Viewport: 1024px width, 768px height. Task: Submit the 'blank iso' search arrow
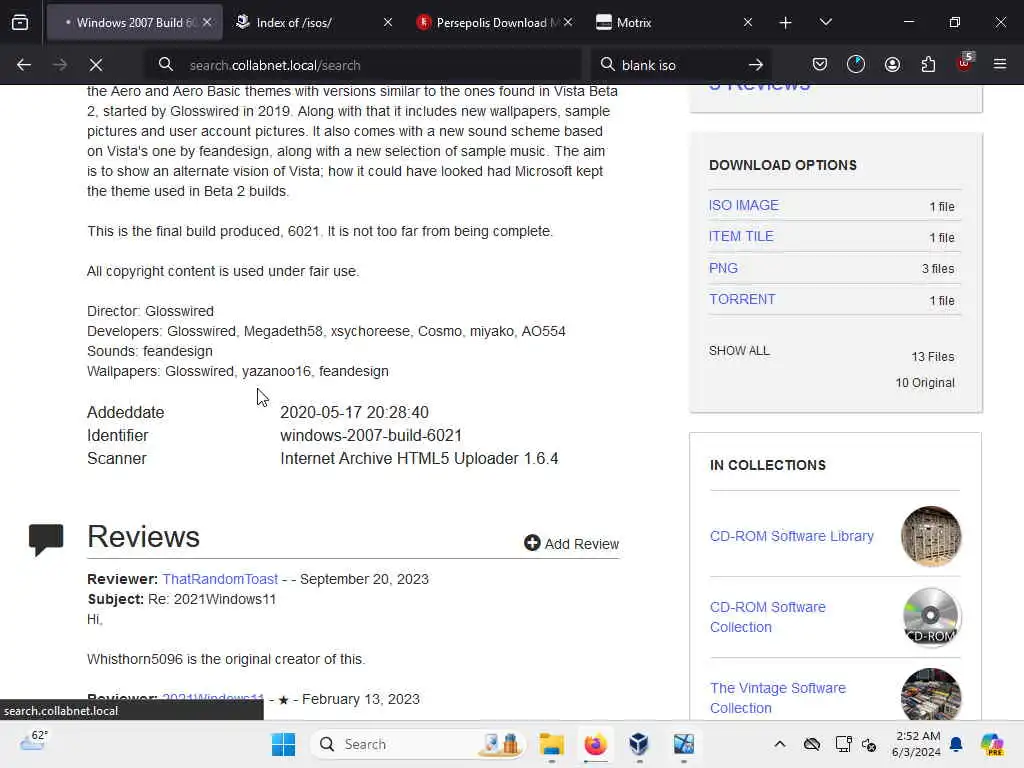(x=756, y=65)
